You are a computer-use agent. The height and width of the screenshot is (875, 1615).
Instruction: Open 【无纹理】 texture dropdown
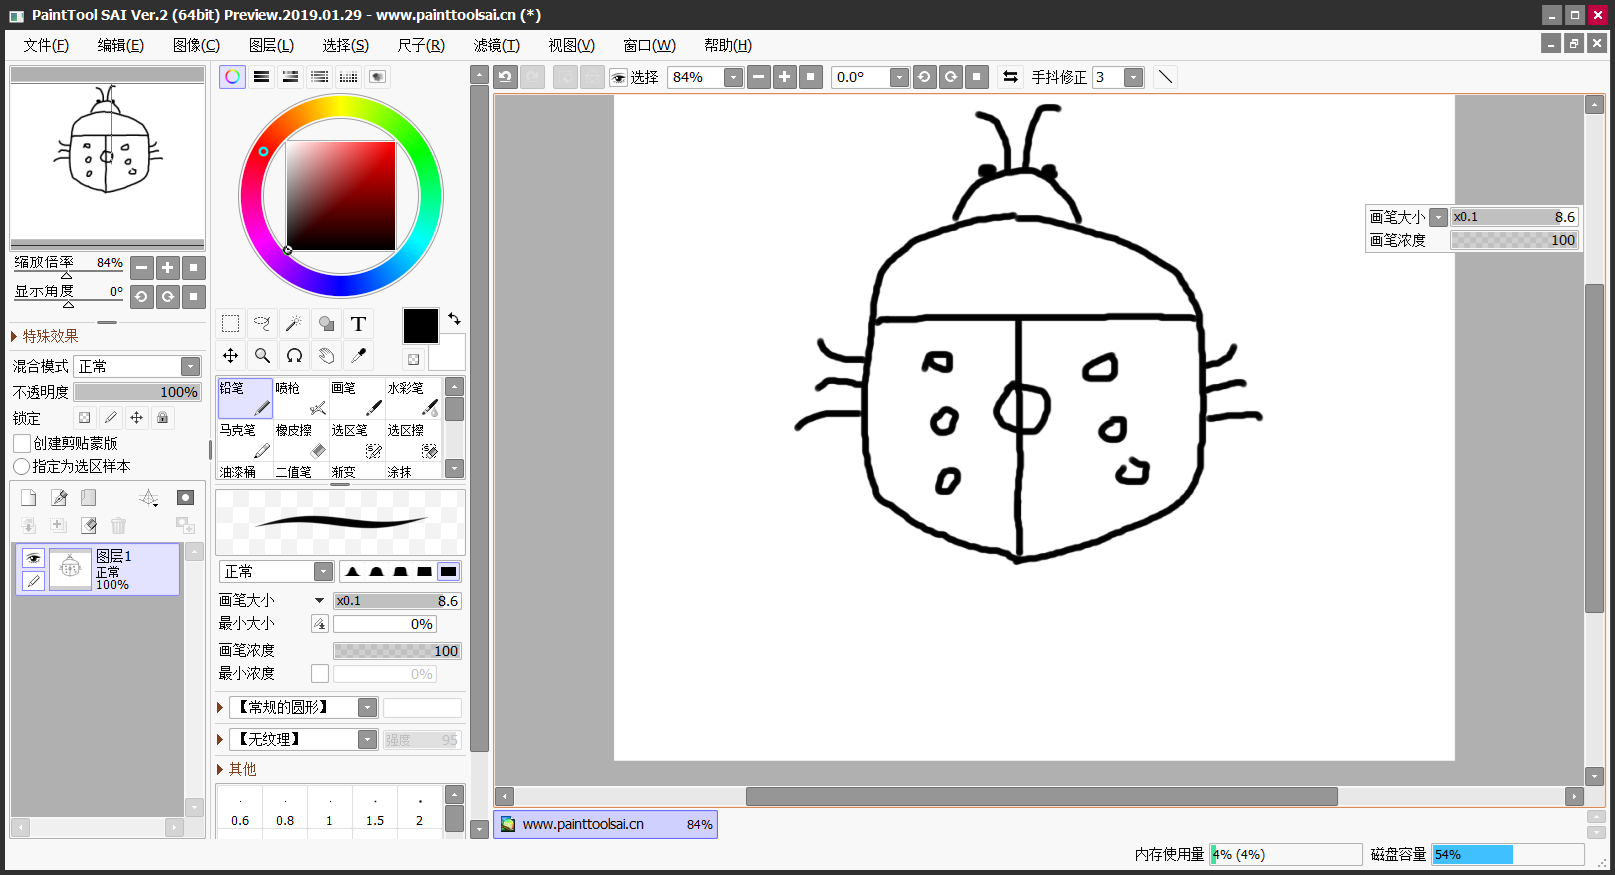coord(368,739)
